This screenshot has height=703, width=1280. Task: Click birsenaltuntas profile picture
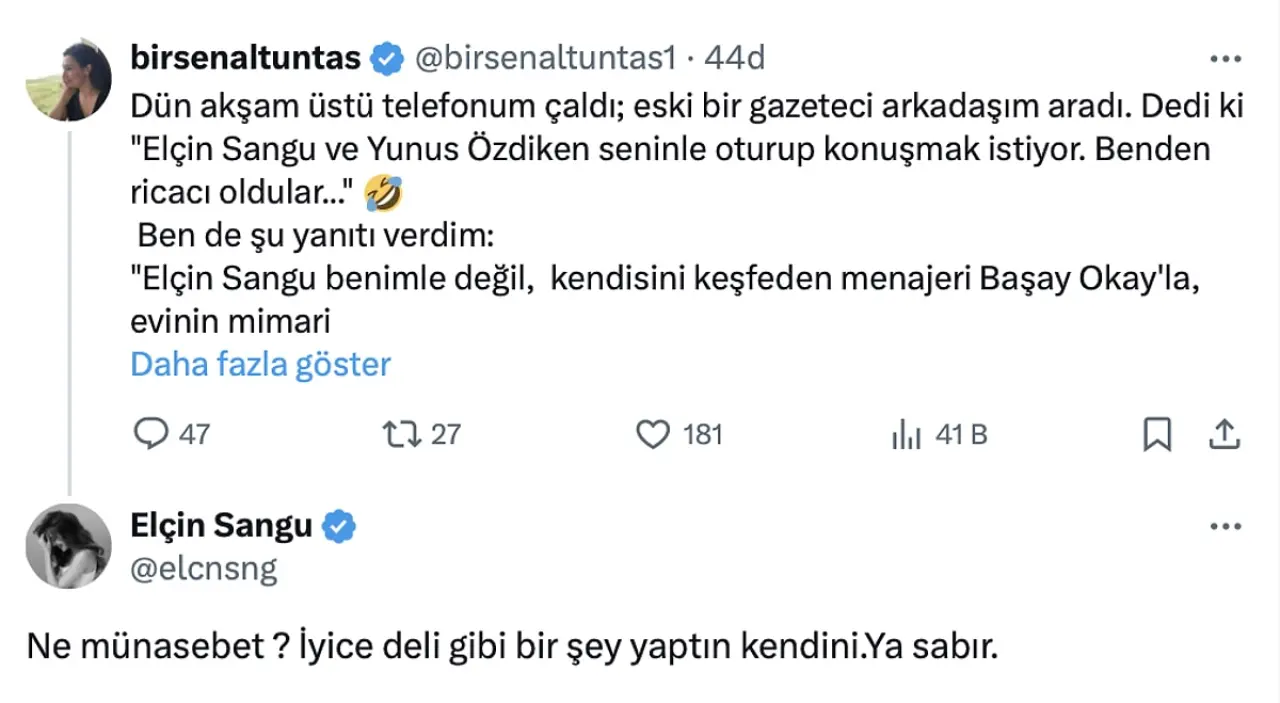68,79
